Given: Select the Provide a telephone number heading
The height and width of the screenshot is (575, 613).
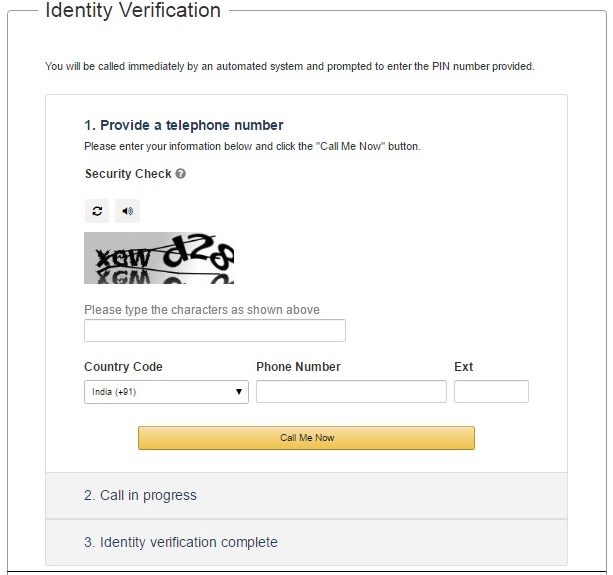Looking at the screenshot, I should [x=184, y=125].
